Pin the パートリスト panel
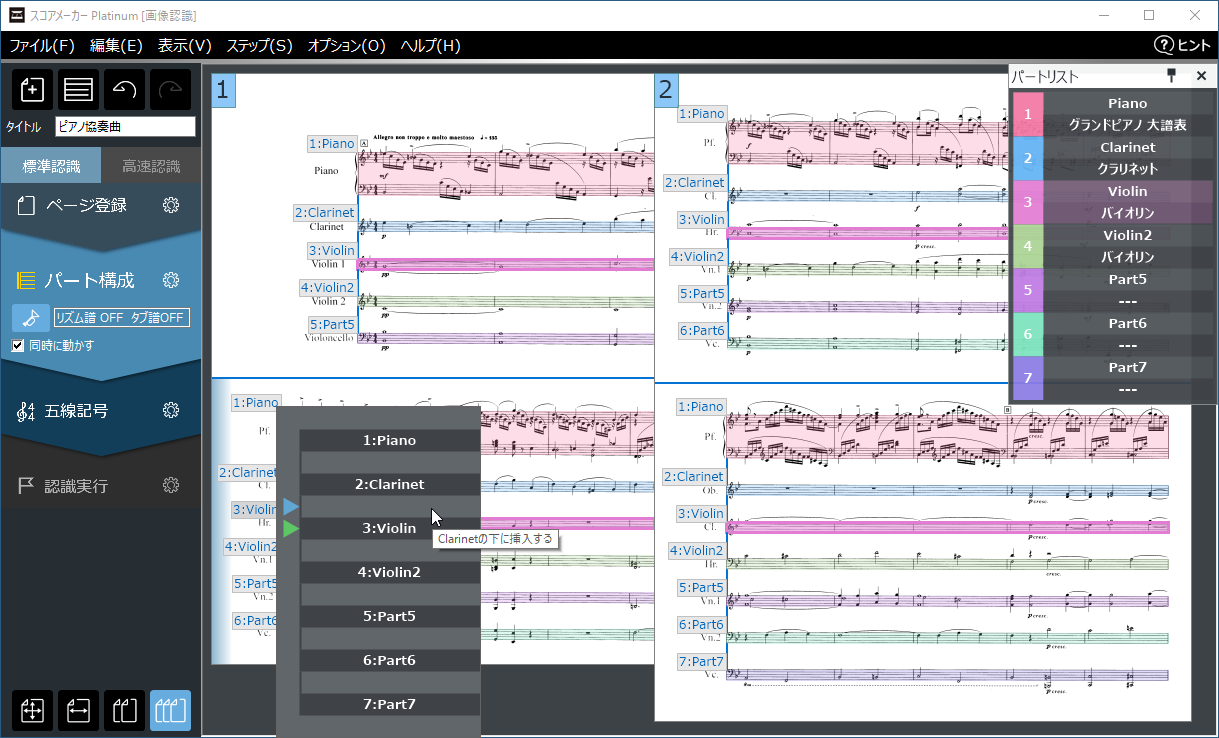 1172,76
